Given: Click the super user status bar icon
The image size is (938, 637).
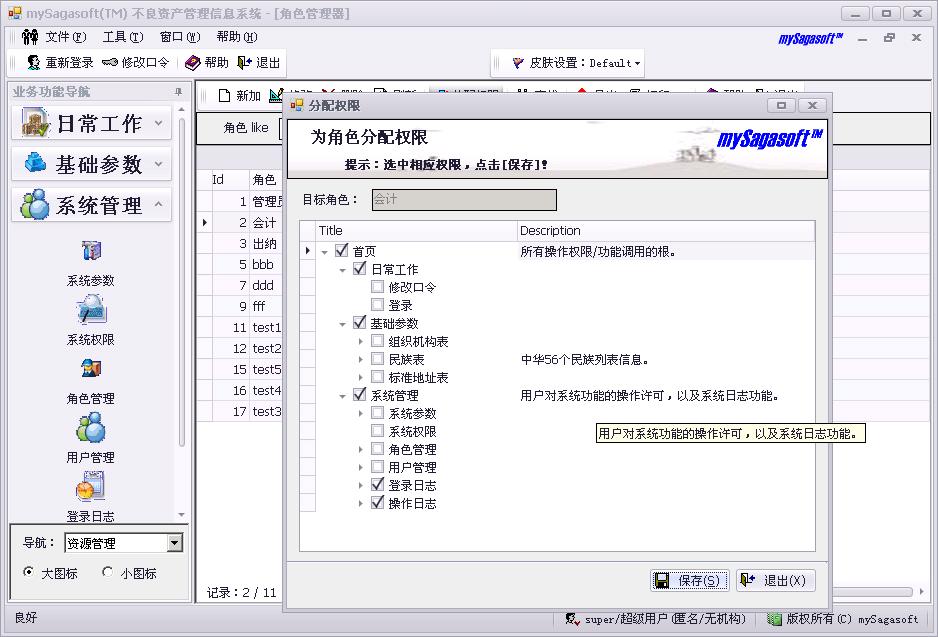Looking at the screenshot, I should coord(572,619).
